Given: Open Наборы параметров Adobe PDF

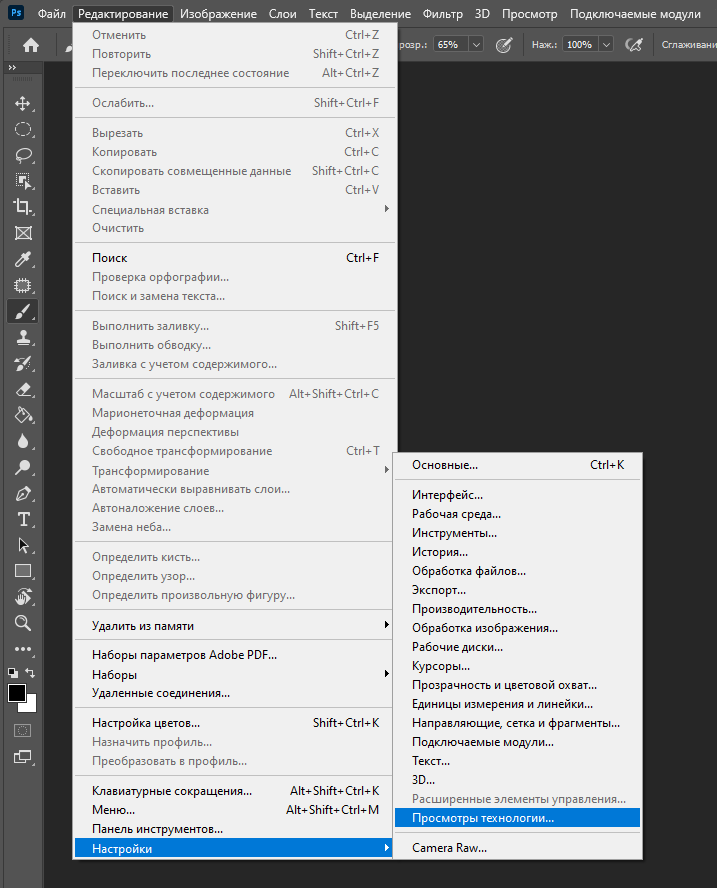Looking at the screenshot, I should tap(234, 655).
